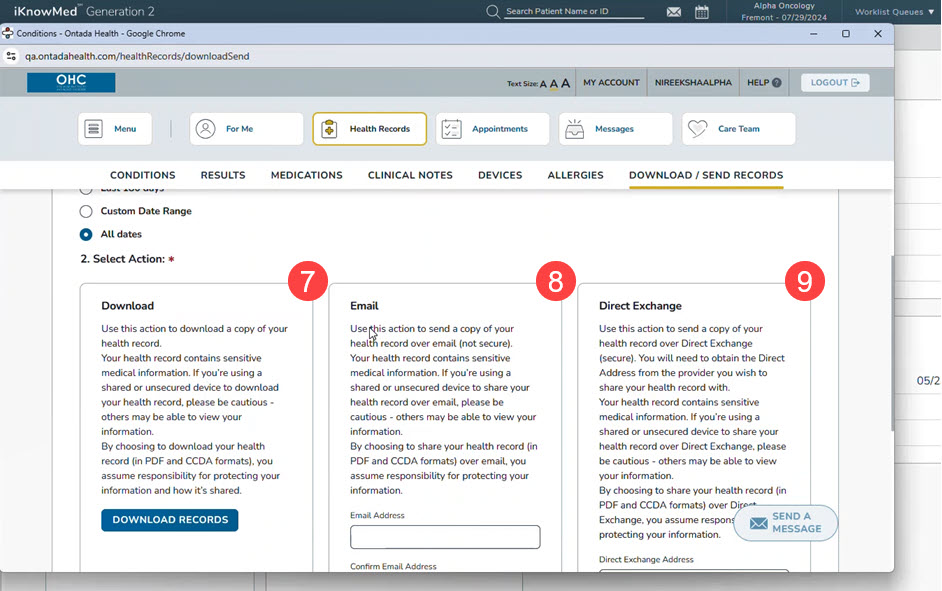This screenshot has width=942, height=591.
Task: Go to the For Me section
Action: 246,129
